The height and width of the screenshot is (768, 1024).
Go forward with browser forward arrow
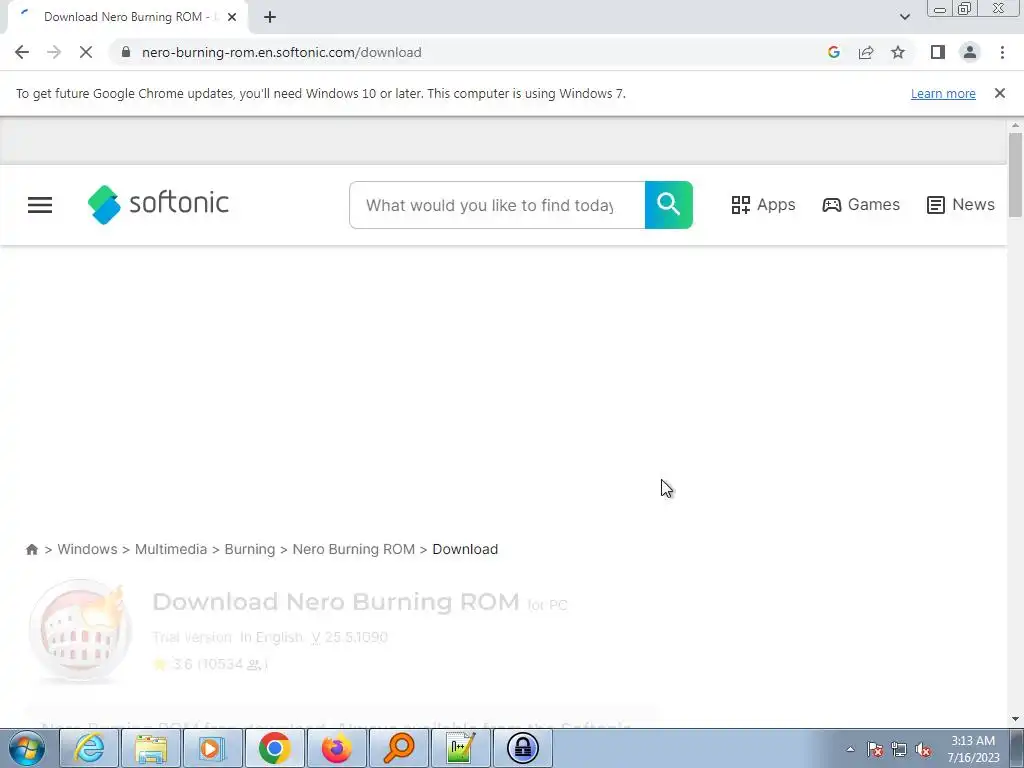(x=54, y=52)
